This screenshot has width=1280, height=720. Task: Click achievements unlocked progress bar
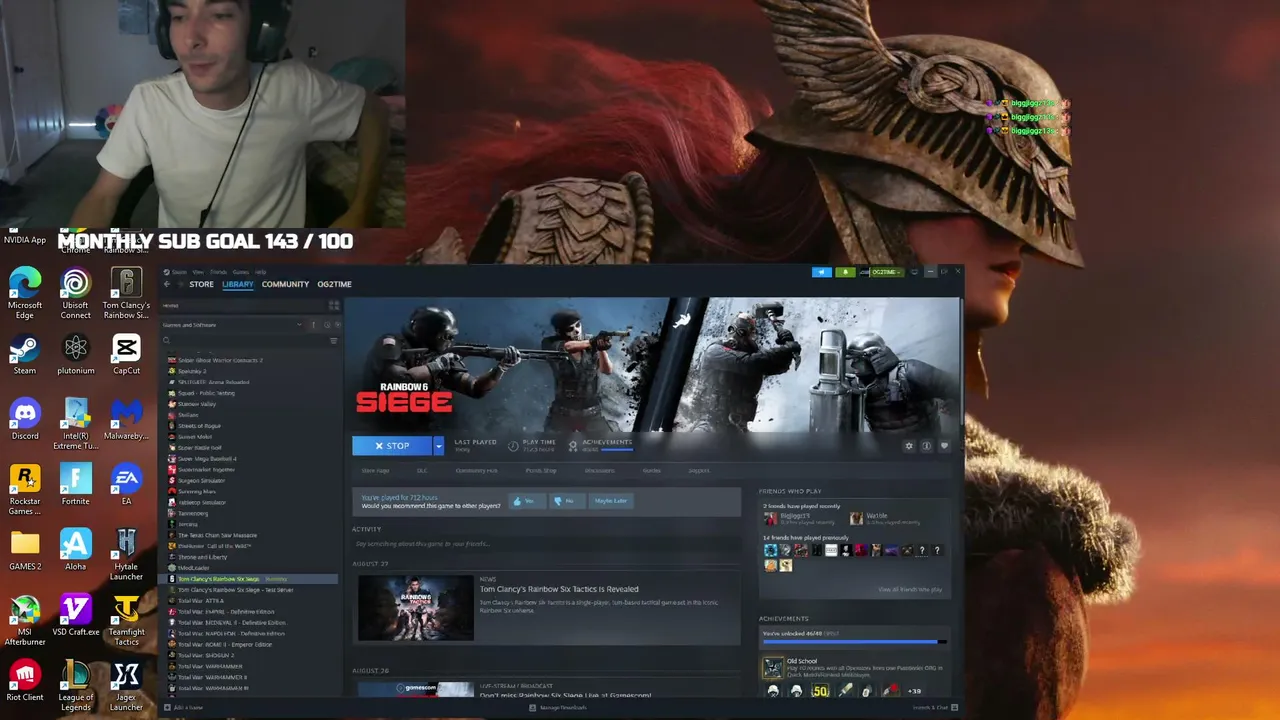pyautogui.click(x=853, y=641)
